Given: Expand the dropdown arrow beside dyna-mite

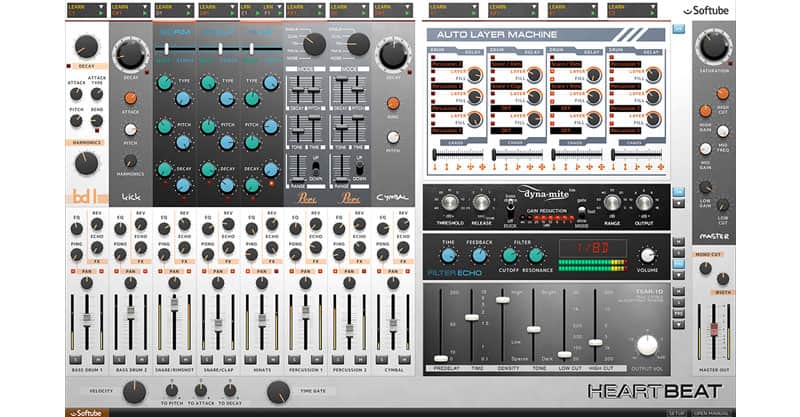Looking at the screenshot, I should 679,204.
